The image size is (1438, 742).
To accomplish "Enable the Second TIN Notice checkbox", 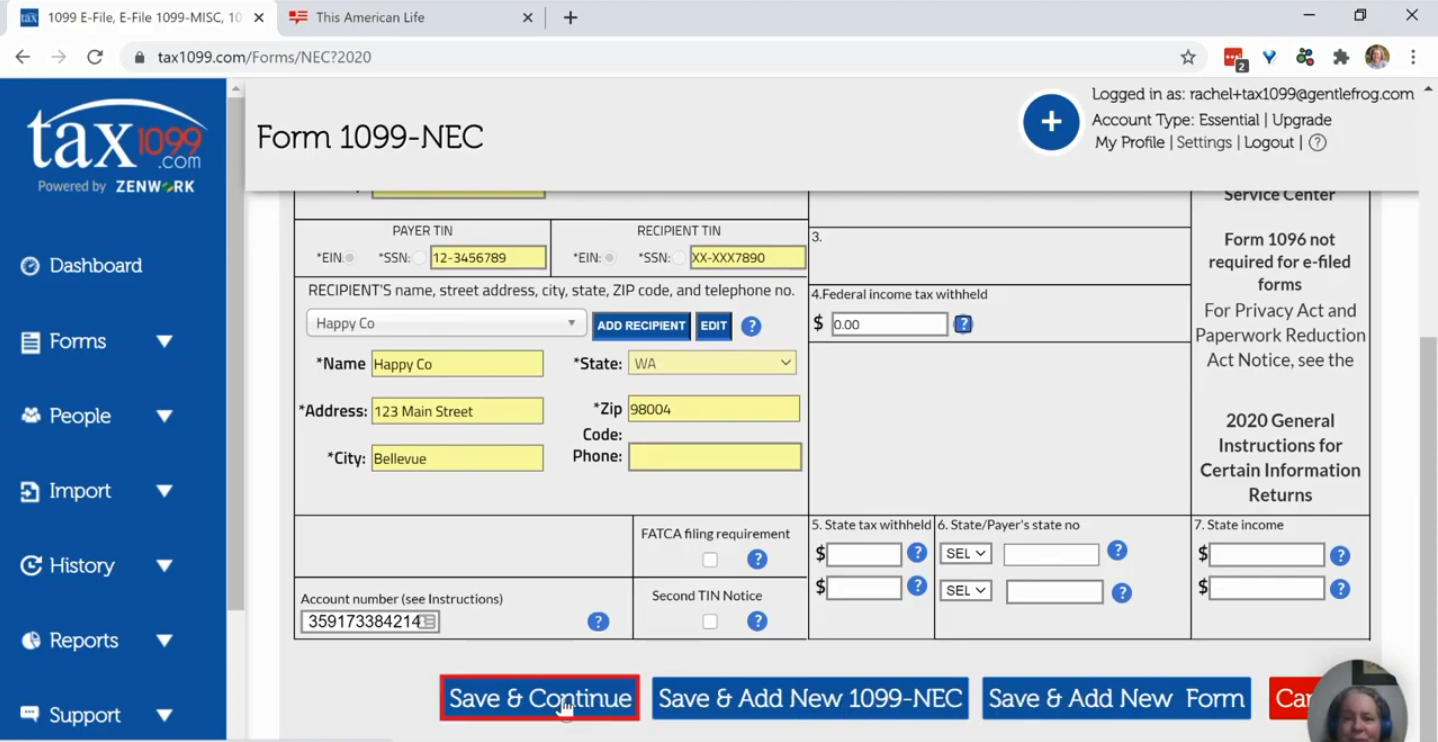I will point(710,622).
